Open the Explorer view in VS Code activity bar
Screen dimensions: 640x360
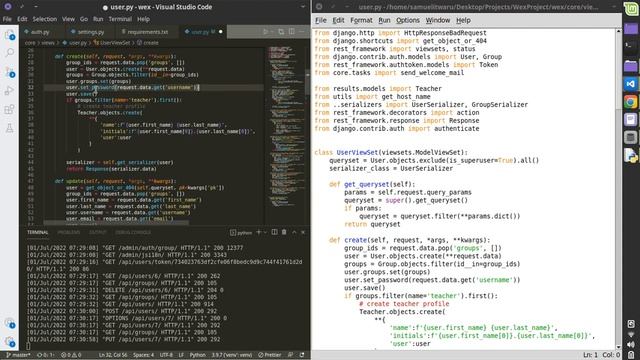[9, 35]
